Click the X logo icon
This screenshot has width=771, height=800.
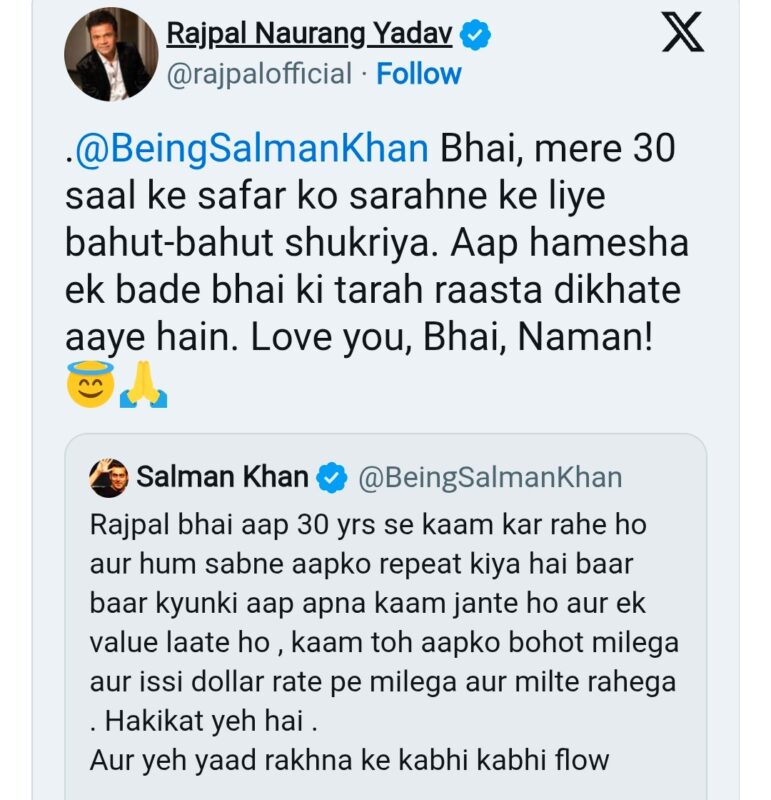click(x=684, y=34)
